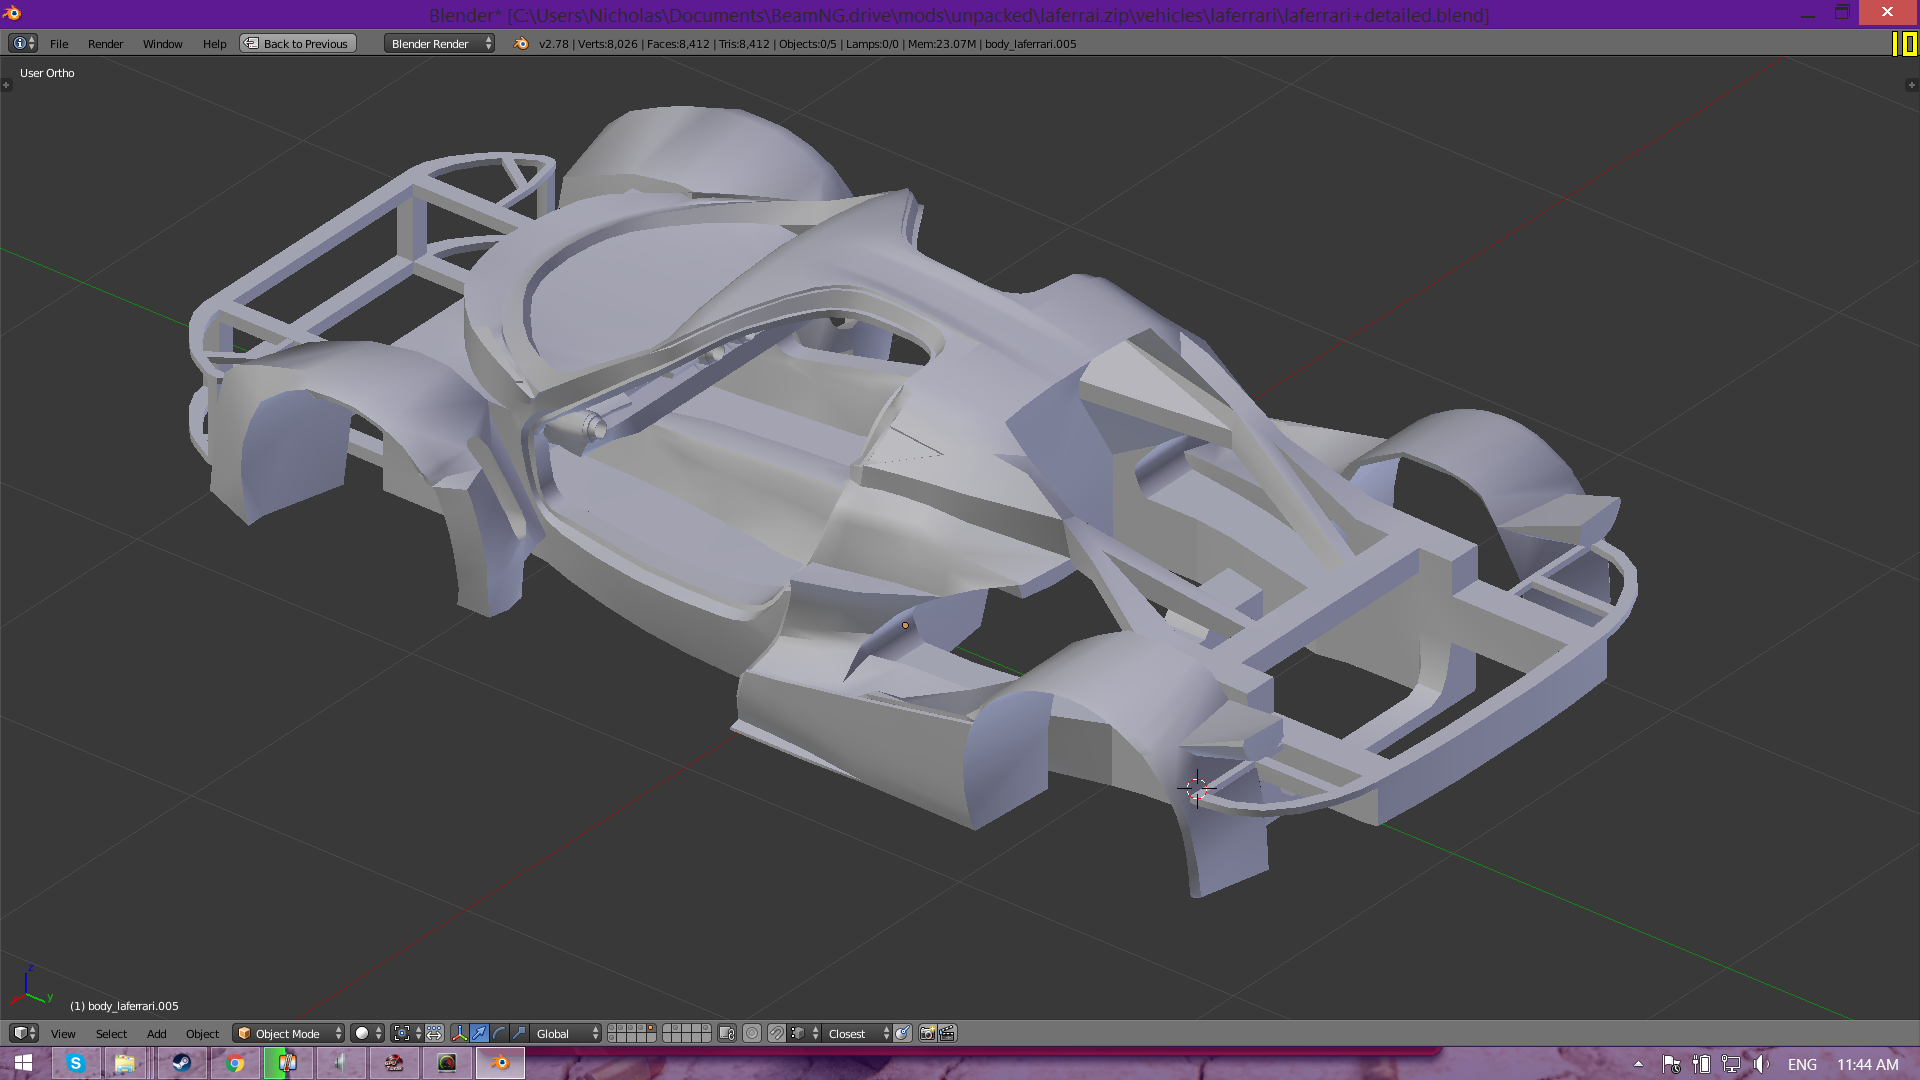Image resolution: width=1920 pixels, height=1080 pixels.
Task: Open the Blender Render engine dropdown
Action: [x=440, y=44]
